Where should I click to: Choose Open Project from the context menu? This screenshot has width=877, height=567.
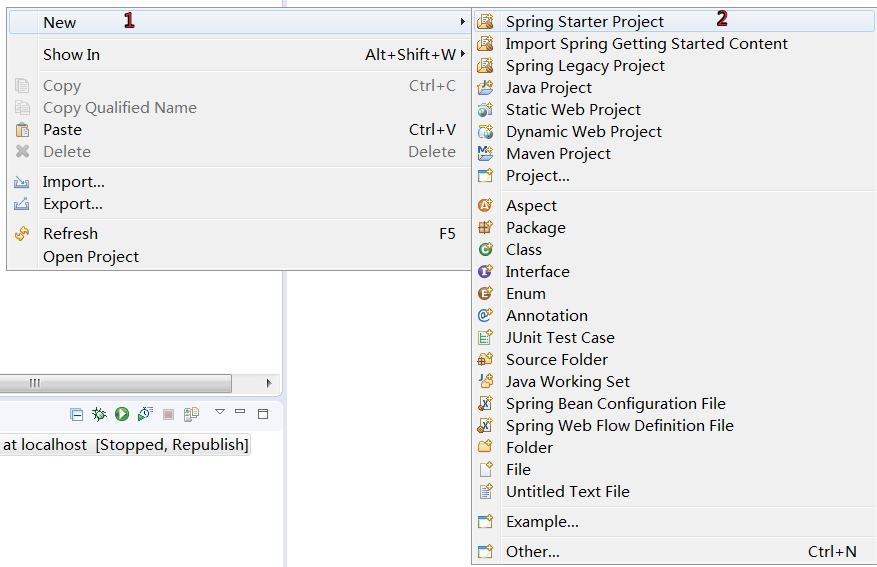coord(240,256)
